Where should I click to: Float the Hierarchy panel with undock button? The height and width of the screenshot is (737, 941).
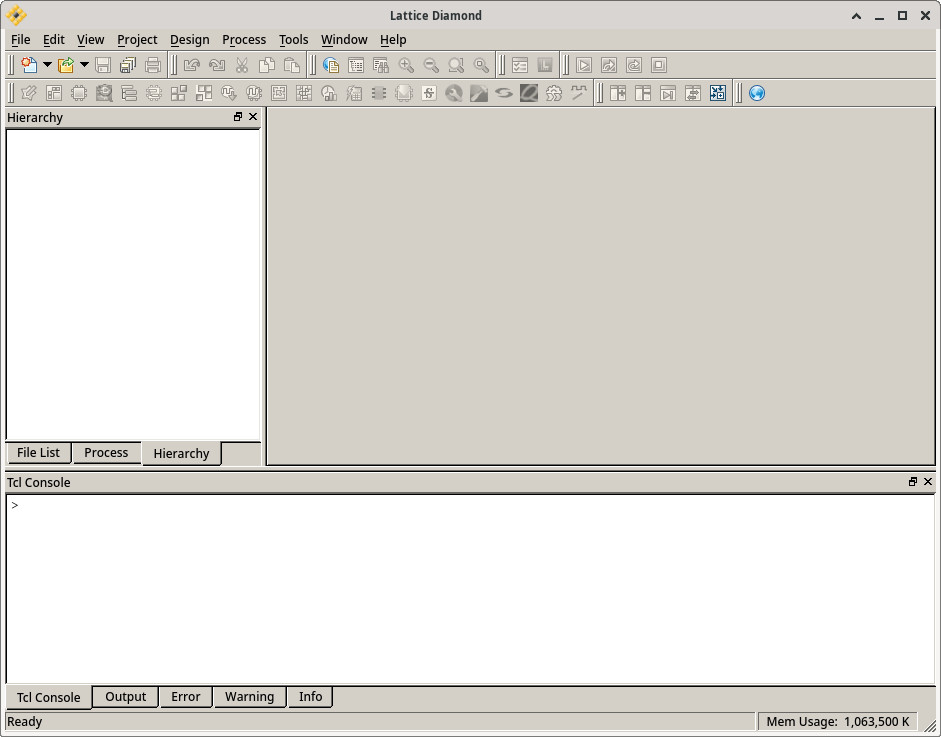click(x=238, y=116)
